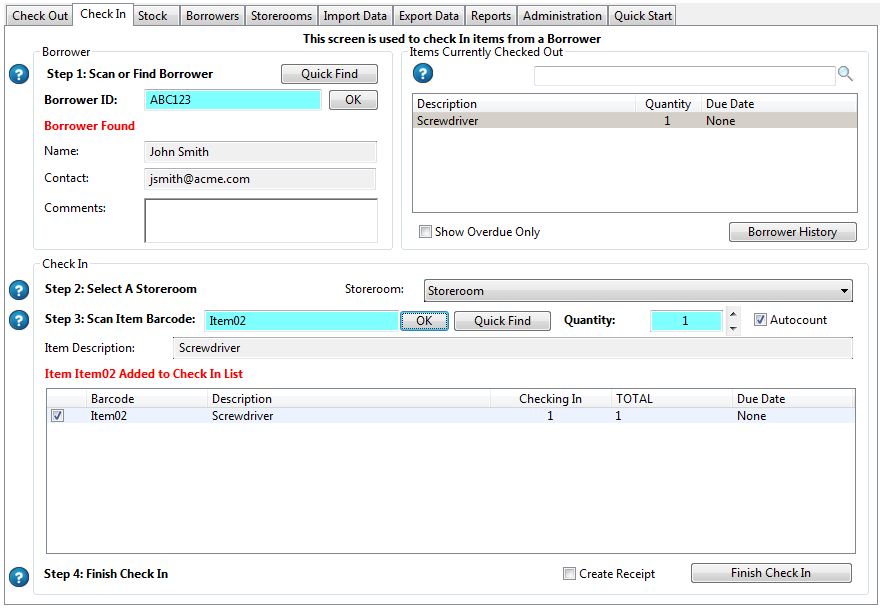
Task: Click the help icon beside Step 1
Action: [18, 75]
